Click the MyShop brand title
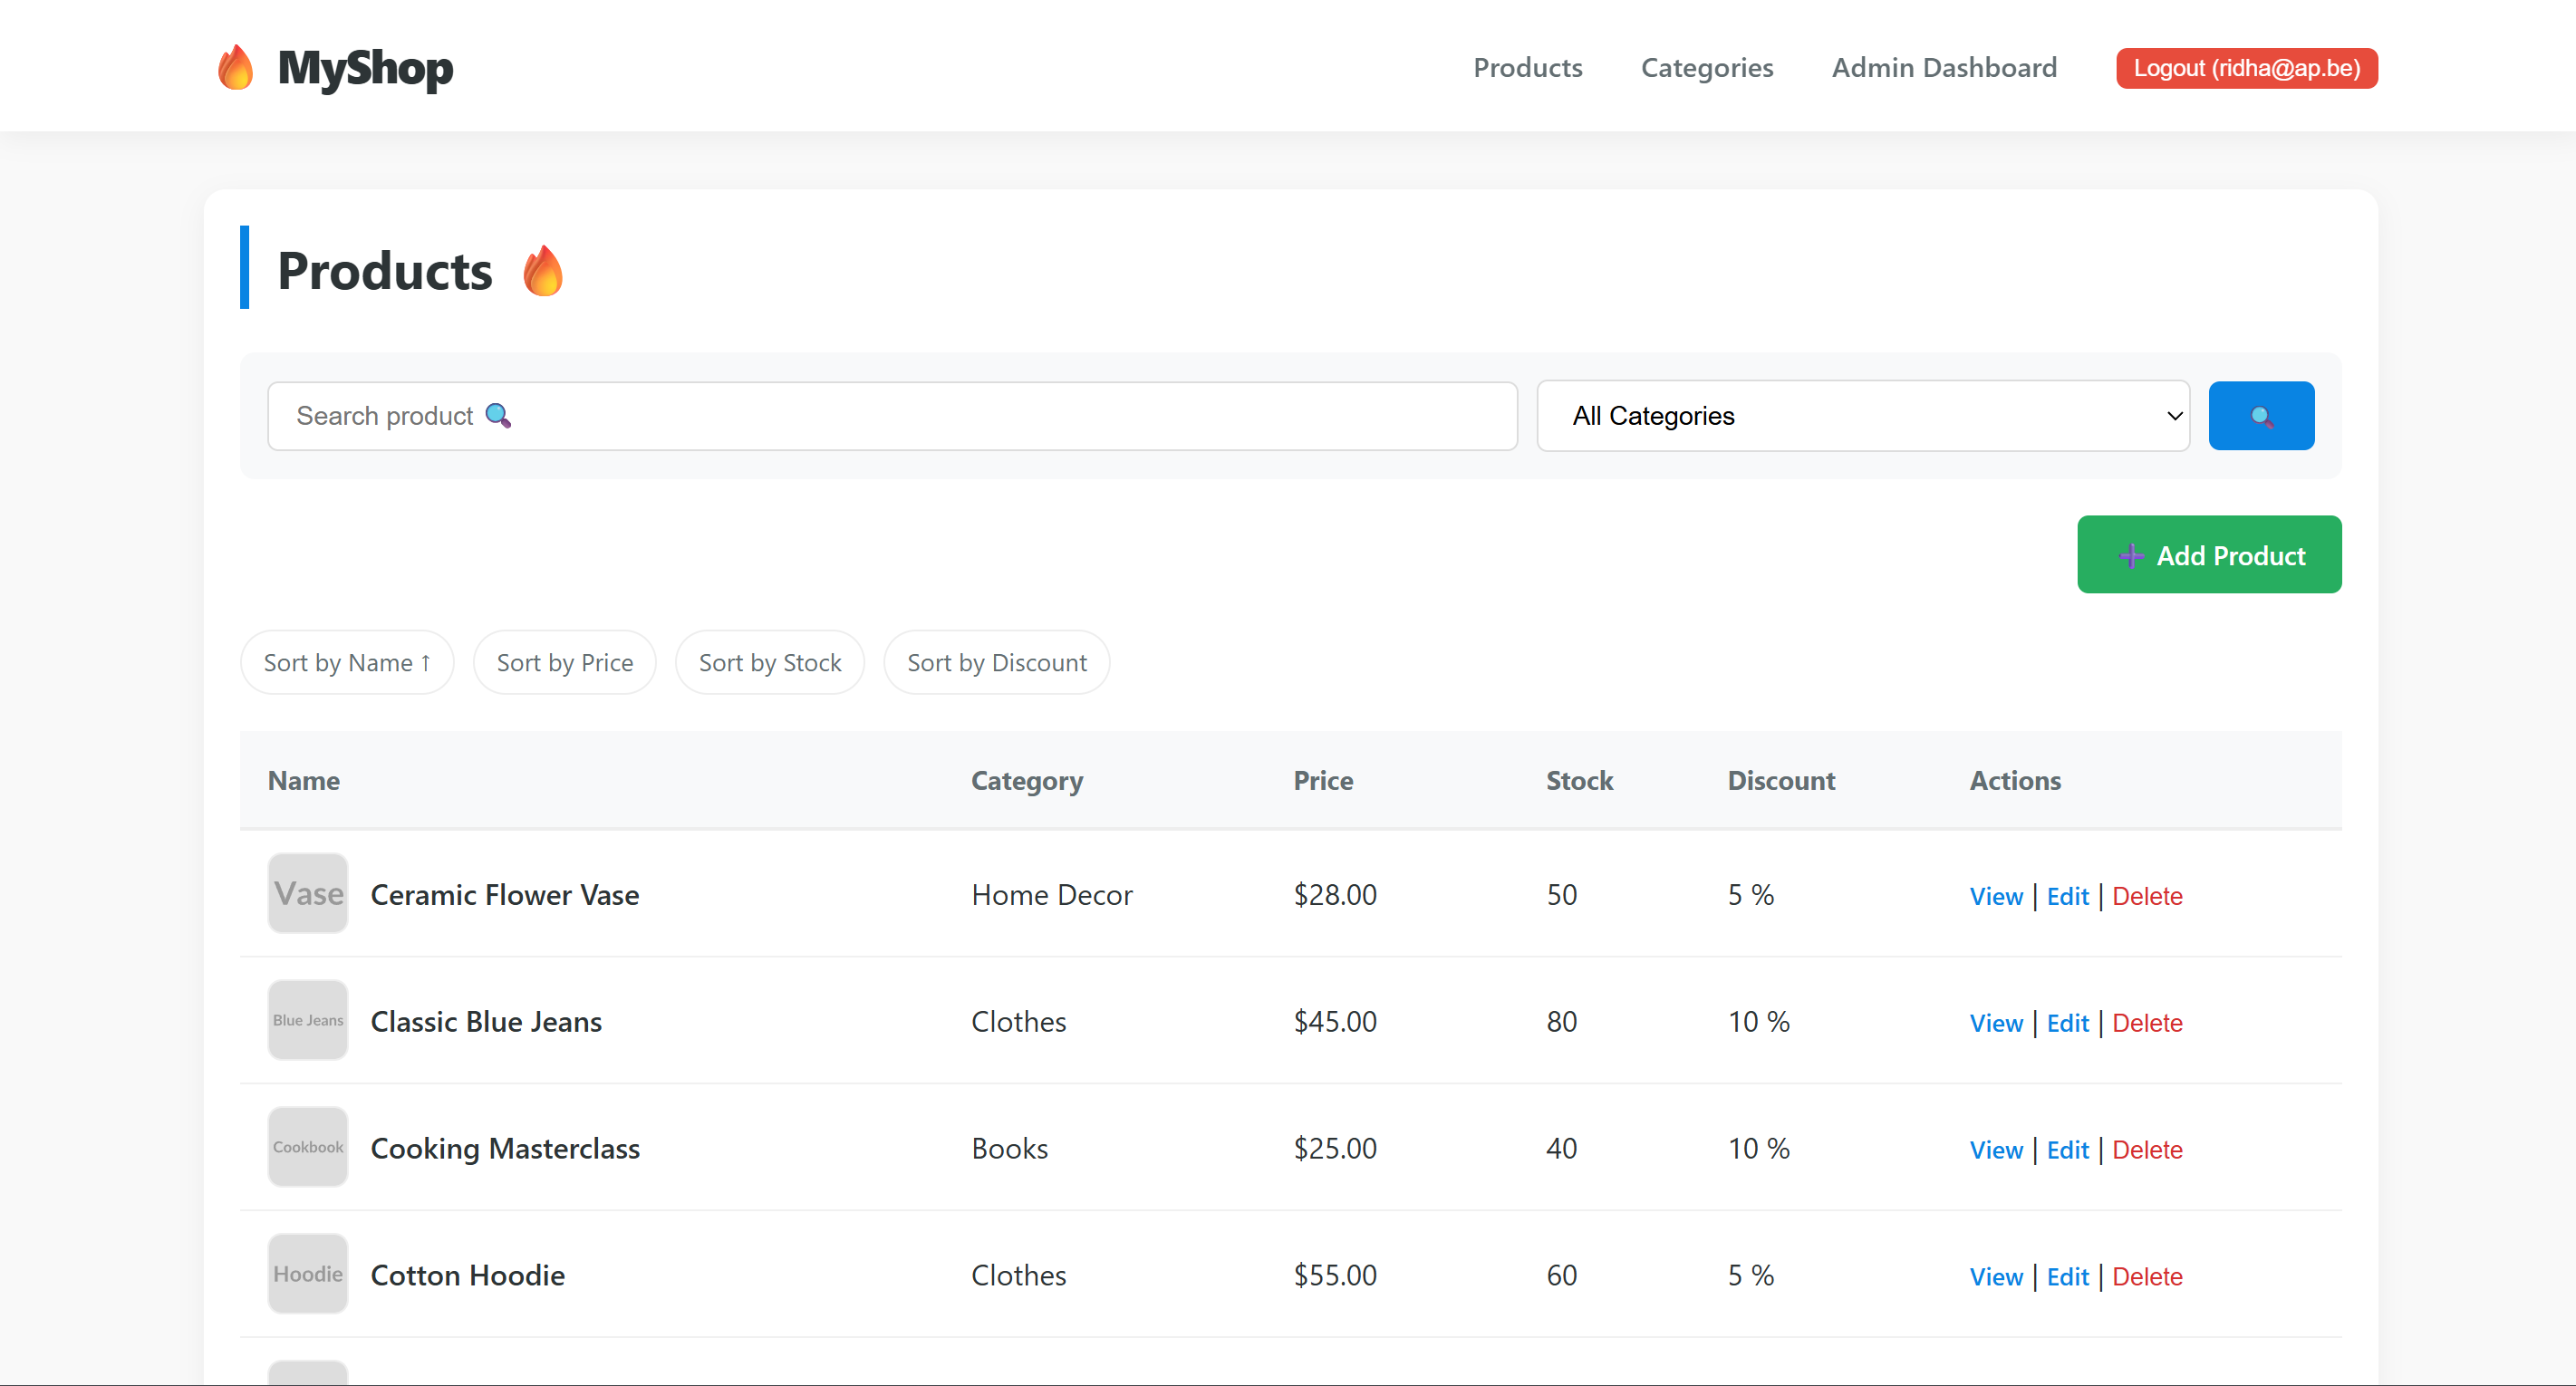Screen dimensions: 2576x1386 pos(365,68)
